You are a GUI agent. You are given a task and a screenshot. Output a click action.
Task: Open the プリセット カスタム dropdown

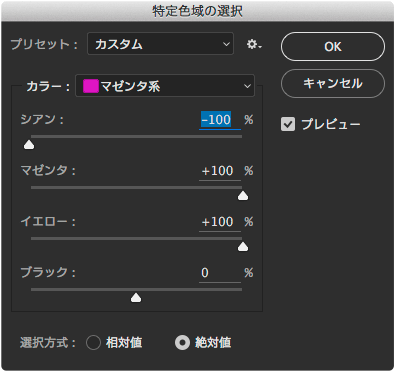[x=160, y=44]
